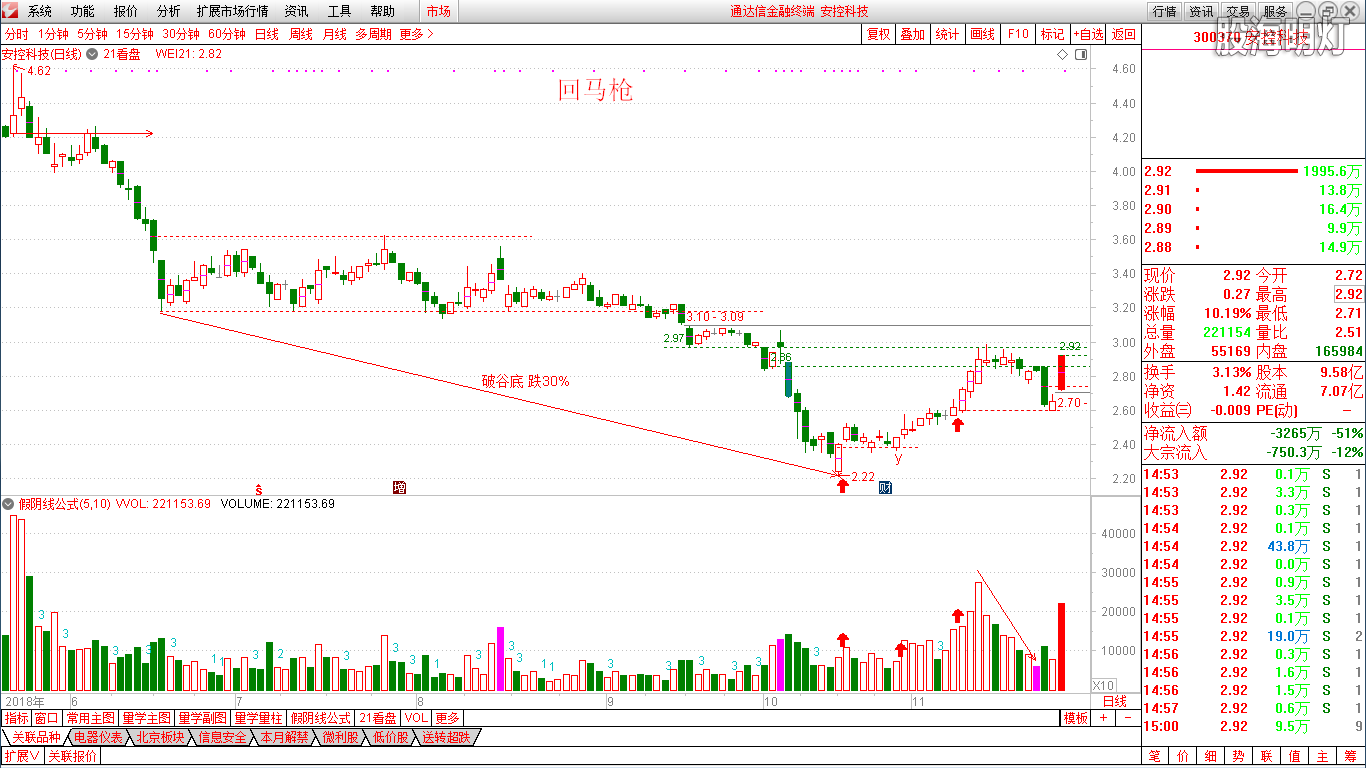Click the minus zoom-out button beside 模板

pos(1127,718)
